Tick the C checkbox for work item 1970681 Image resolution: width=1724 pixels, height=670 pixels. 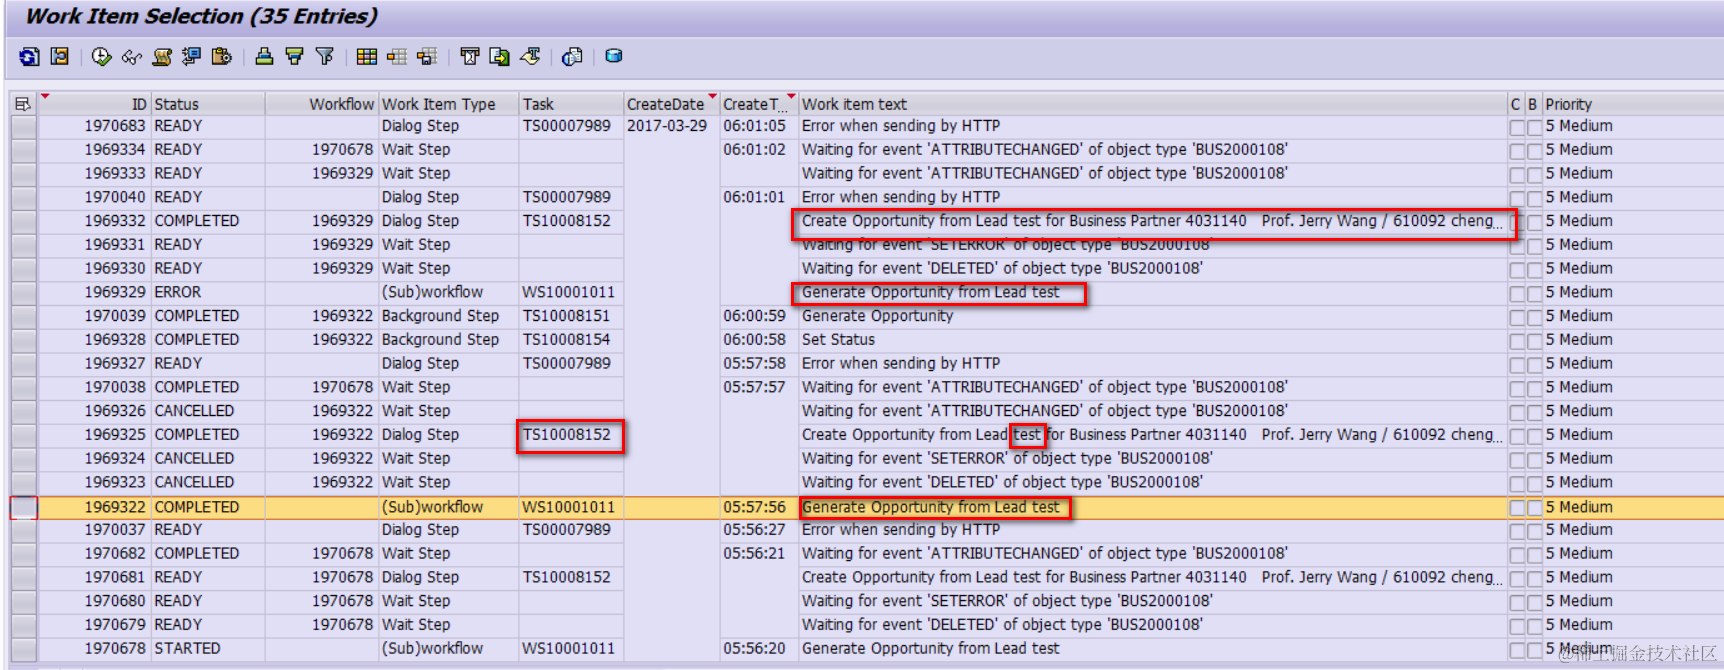1517,579
